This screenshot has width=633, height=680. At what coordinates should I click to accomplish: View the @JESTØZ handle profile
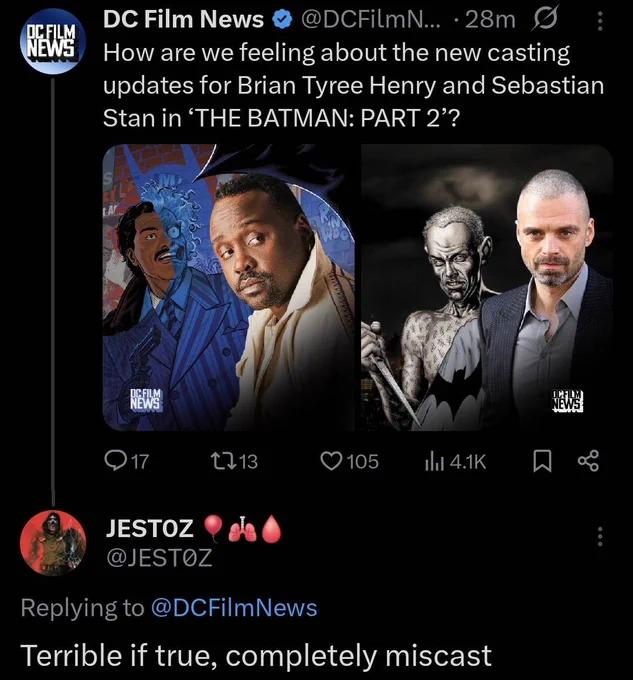click(x=160, y=557)
